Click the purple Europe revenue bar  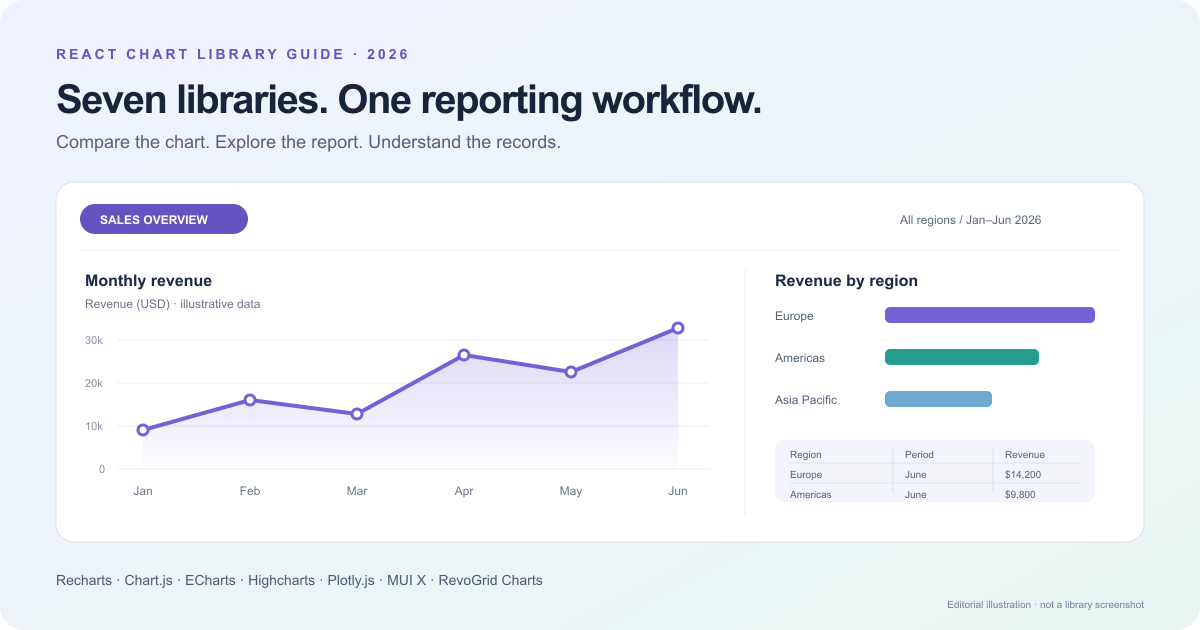coord(990,315)
